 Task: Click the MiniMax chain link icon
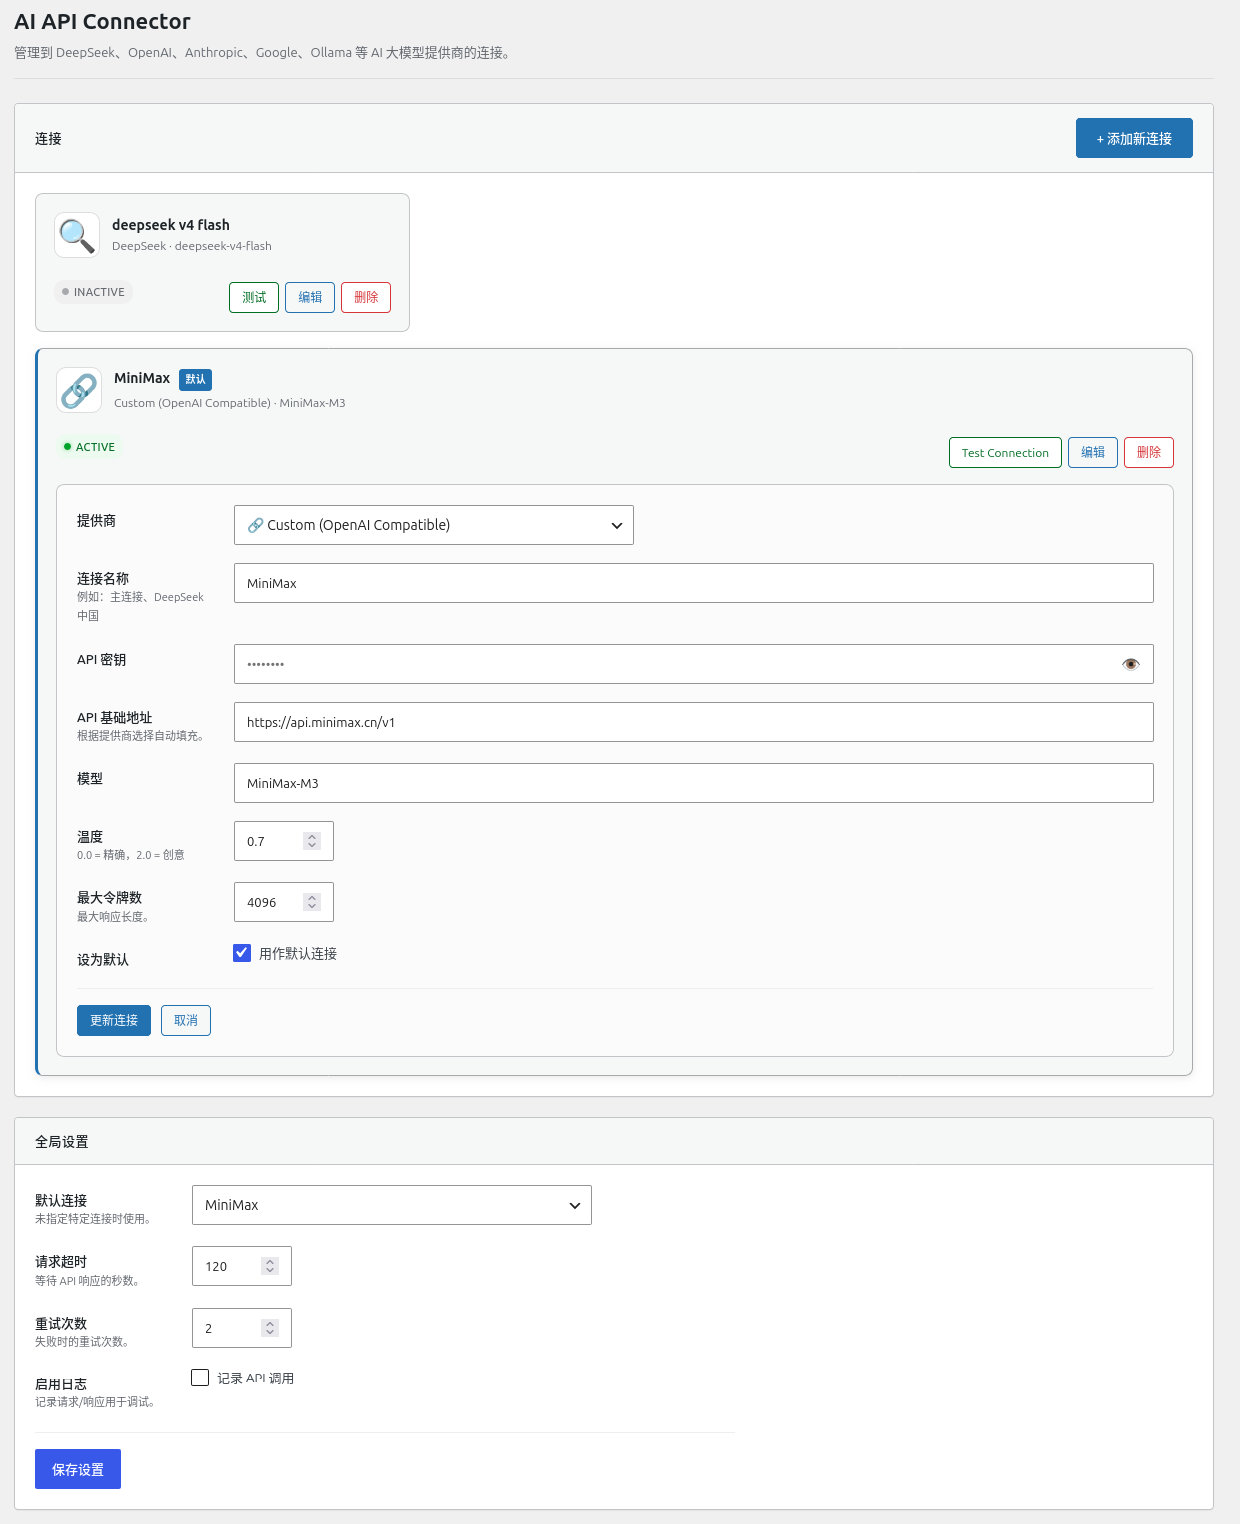[x=79, y=390]
